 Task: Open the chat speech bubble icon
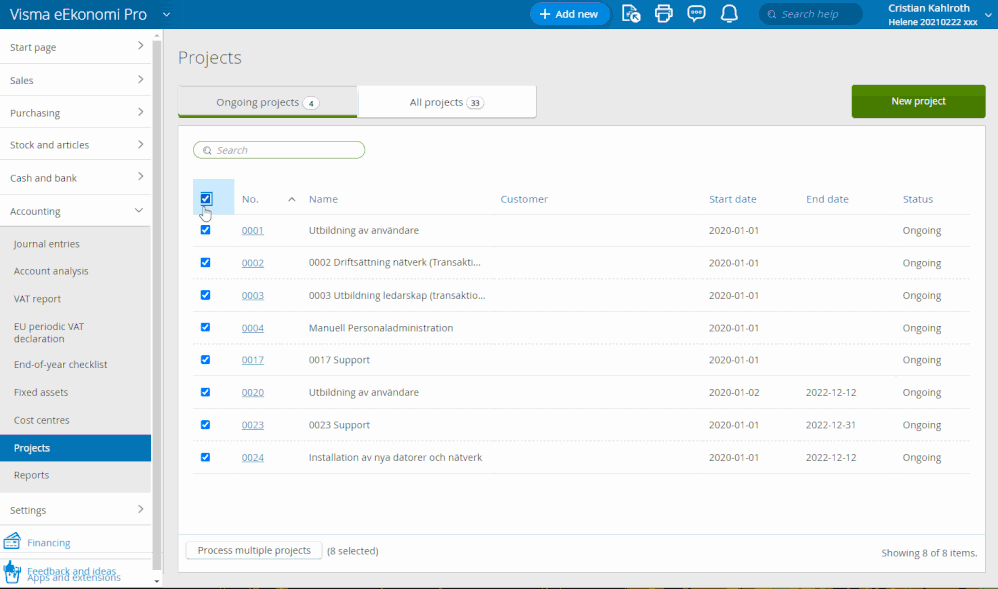pos(696,14)
